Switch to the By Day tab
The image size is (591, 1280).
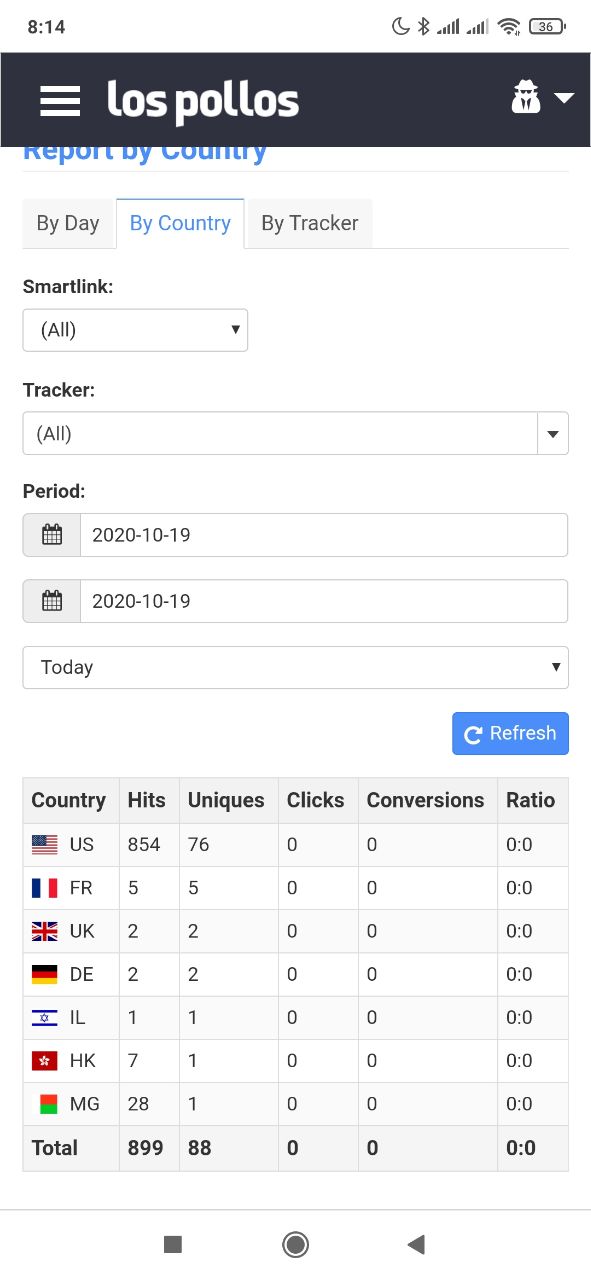(68, 223)
